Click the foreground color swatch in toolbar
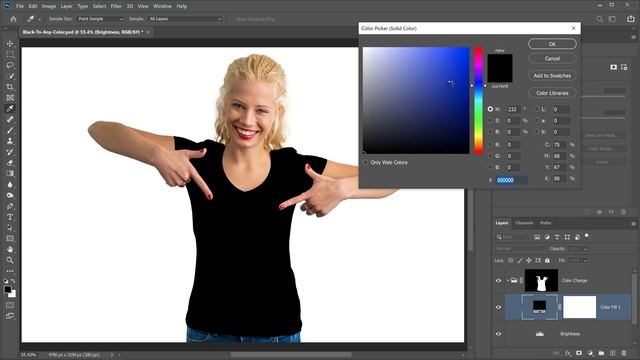 [8, 289]
